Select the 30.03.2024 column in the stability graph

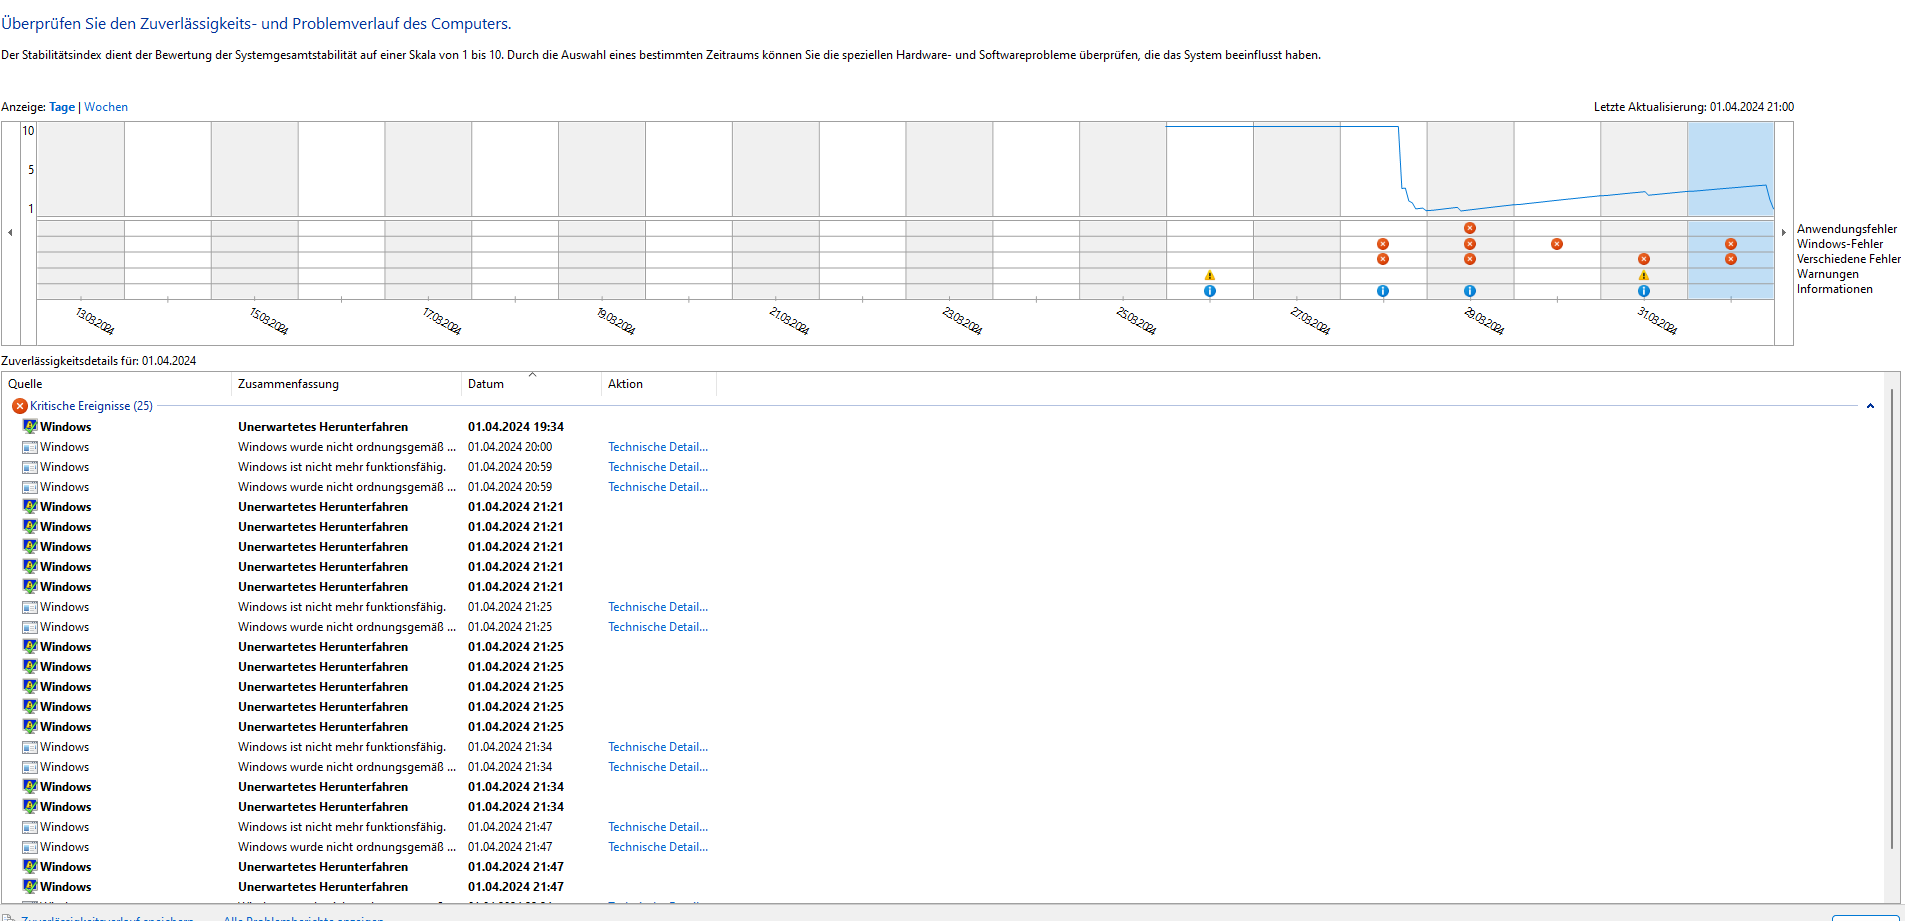pyautogui.click(x=1557, y=170)
